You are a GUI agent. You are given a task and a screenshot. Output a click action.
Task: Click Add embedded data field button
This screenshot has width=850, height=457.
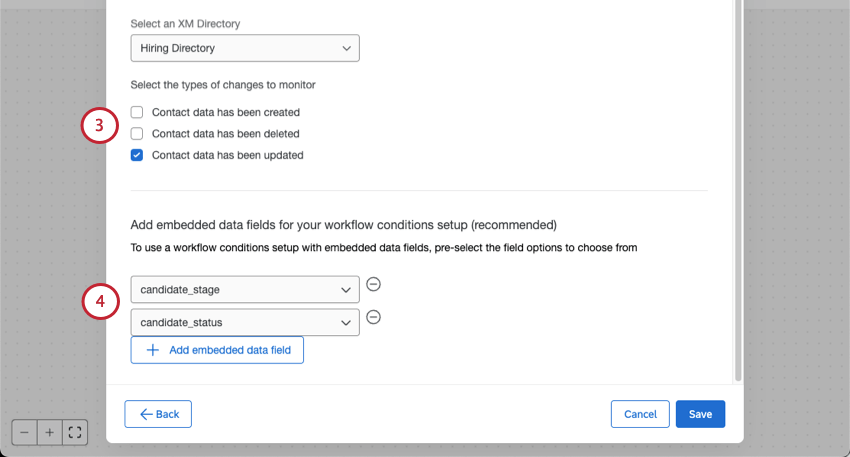click(x=217, y=350)
